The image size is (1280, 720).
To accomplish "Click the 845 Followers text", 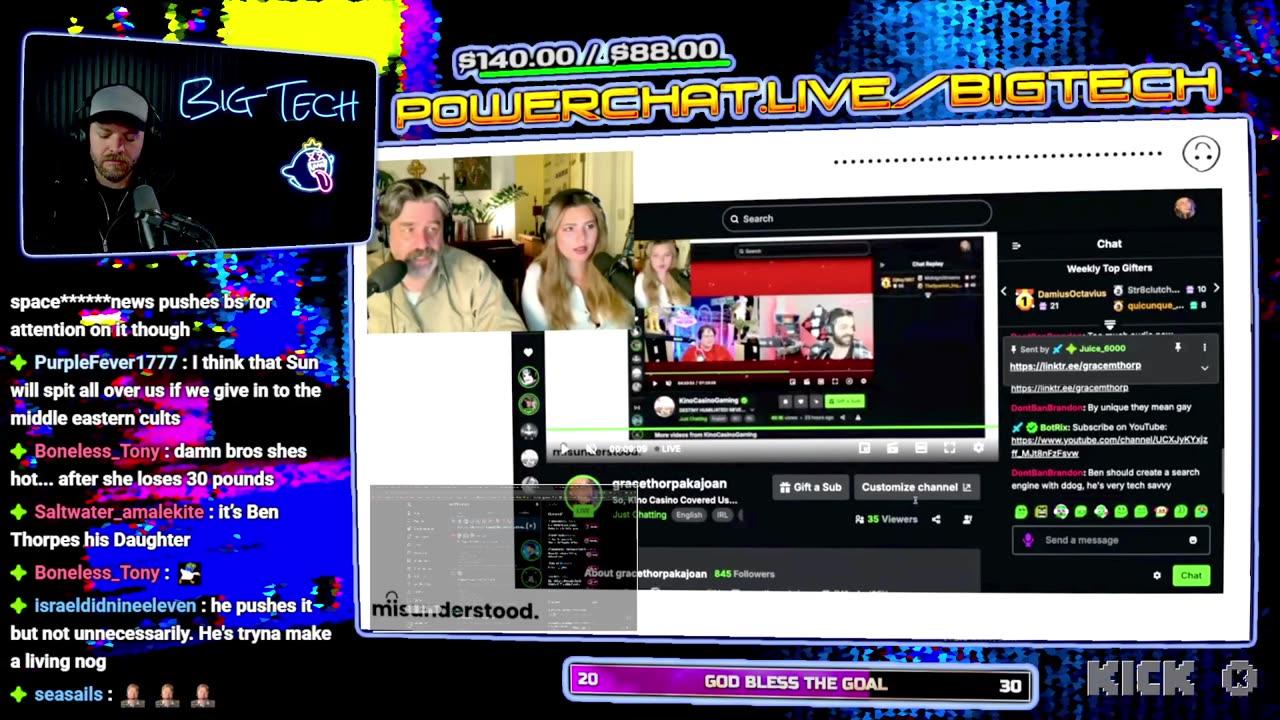I will click(x=744, y=574).
